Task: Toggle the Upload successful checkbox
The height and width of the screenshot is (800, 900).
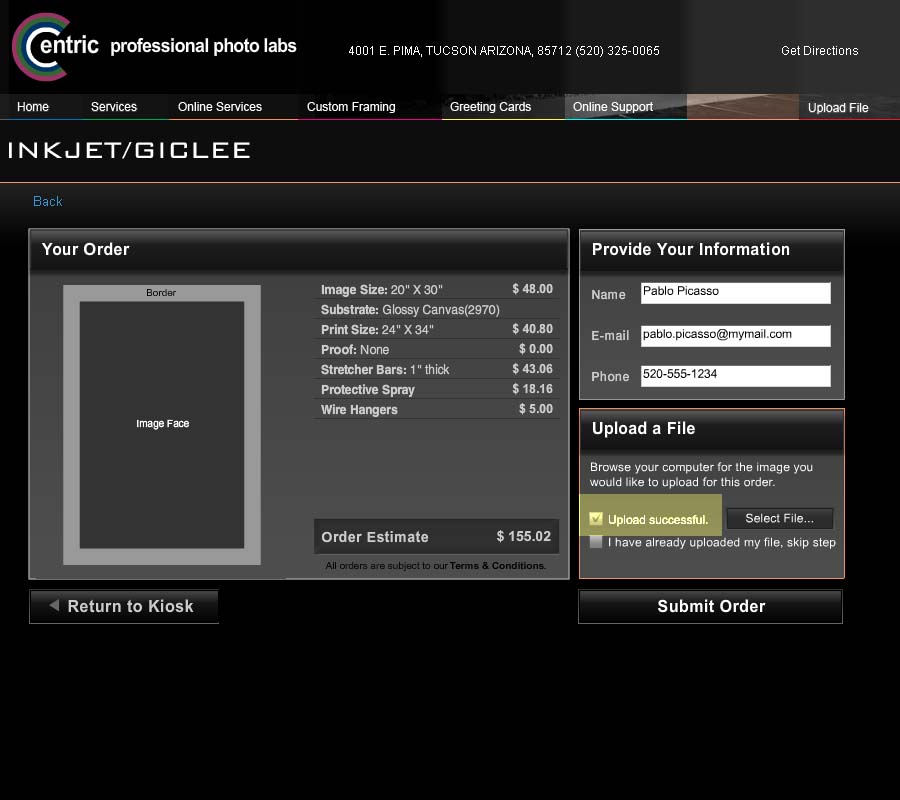Action: click(596, 519)
